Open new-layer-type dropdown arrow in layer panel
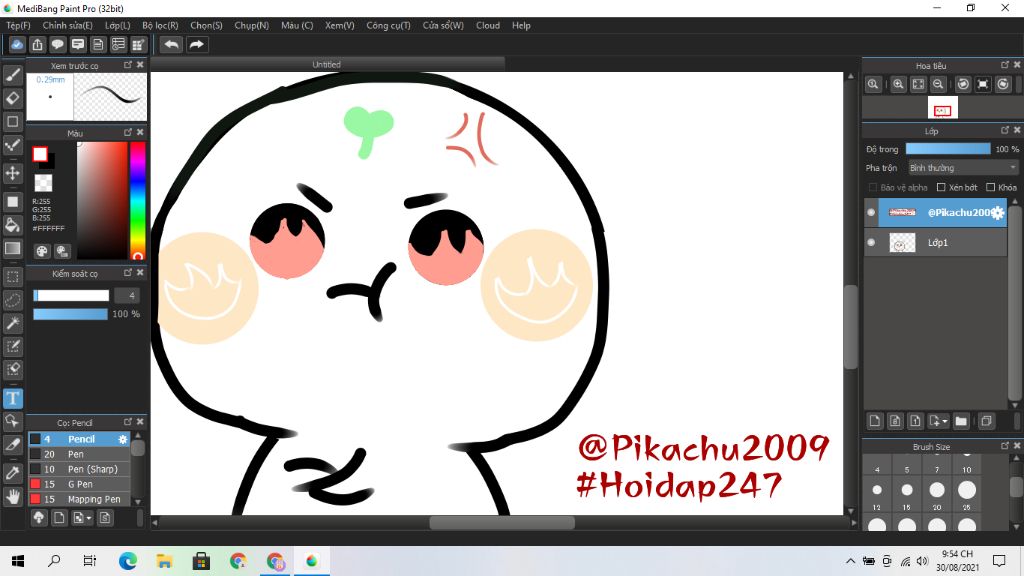 tap(938, 421)
